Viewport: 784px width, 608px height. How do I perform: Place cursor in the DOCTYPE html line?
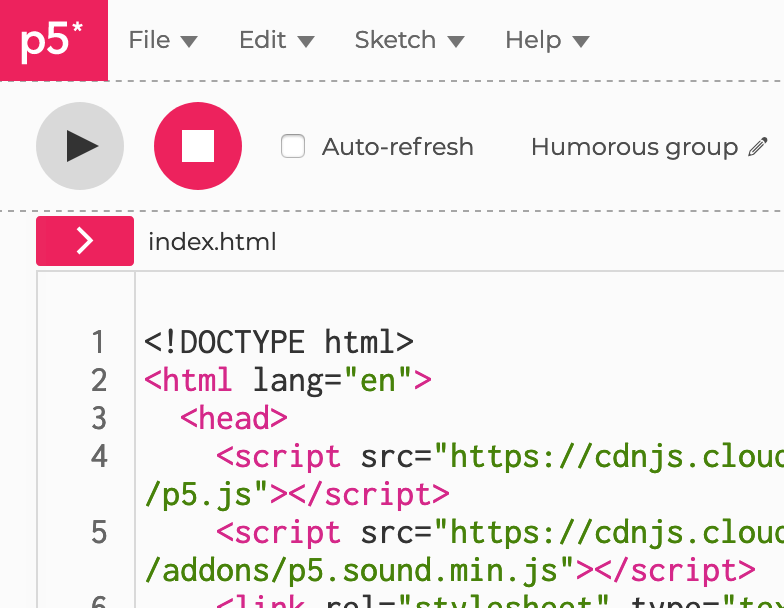tap(278, 343)
